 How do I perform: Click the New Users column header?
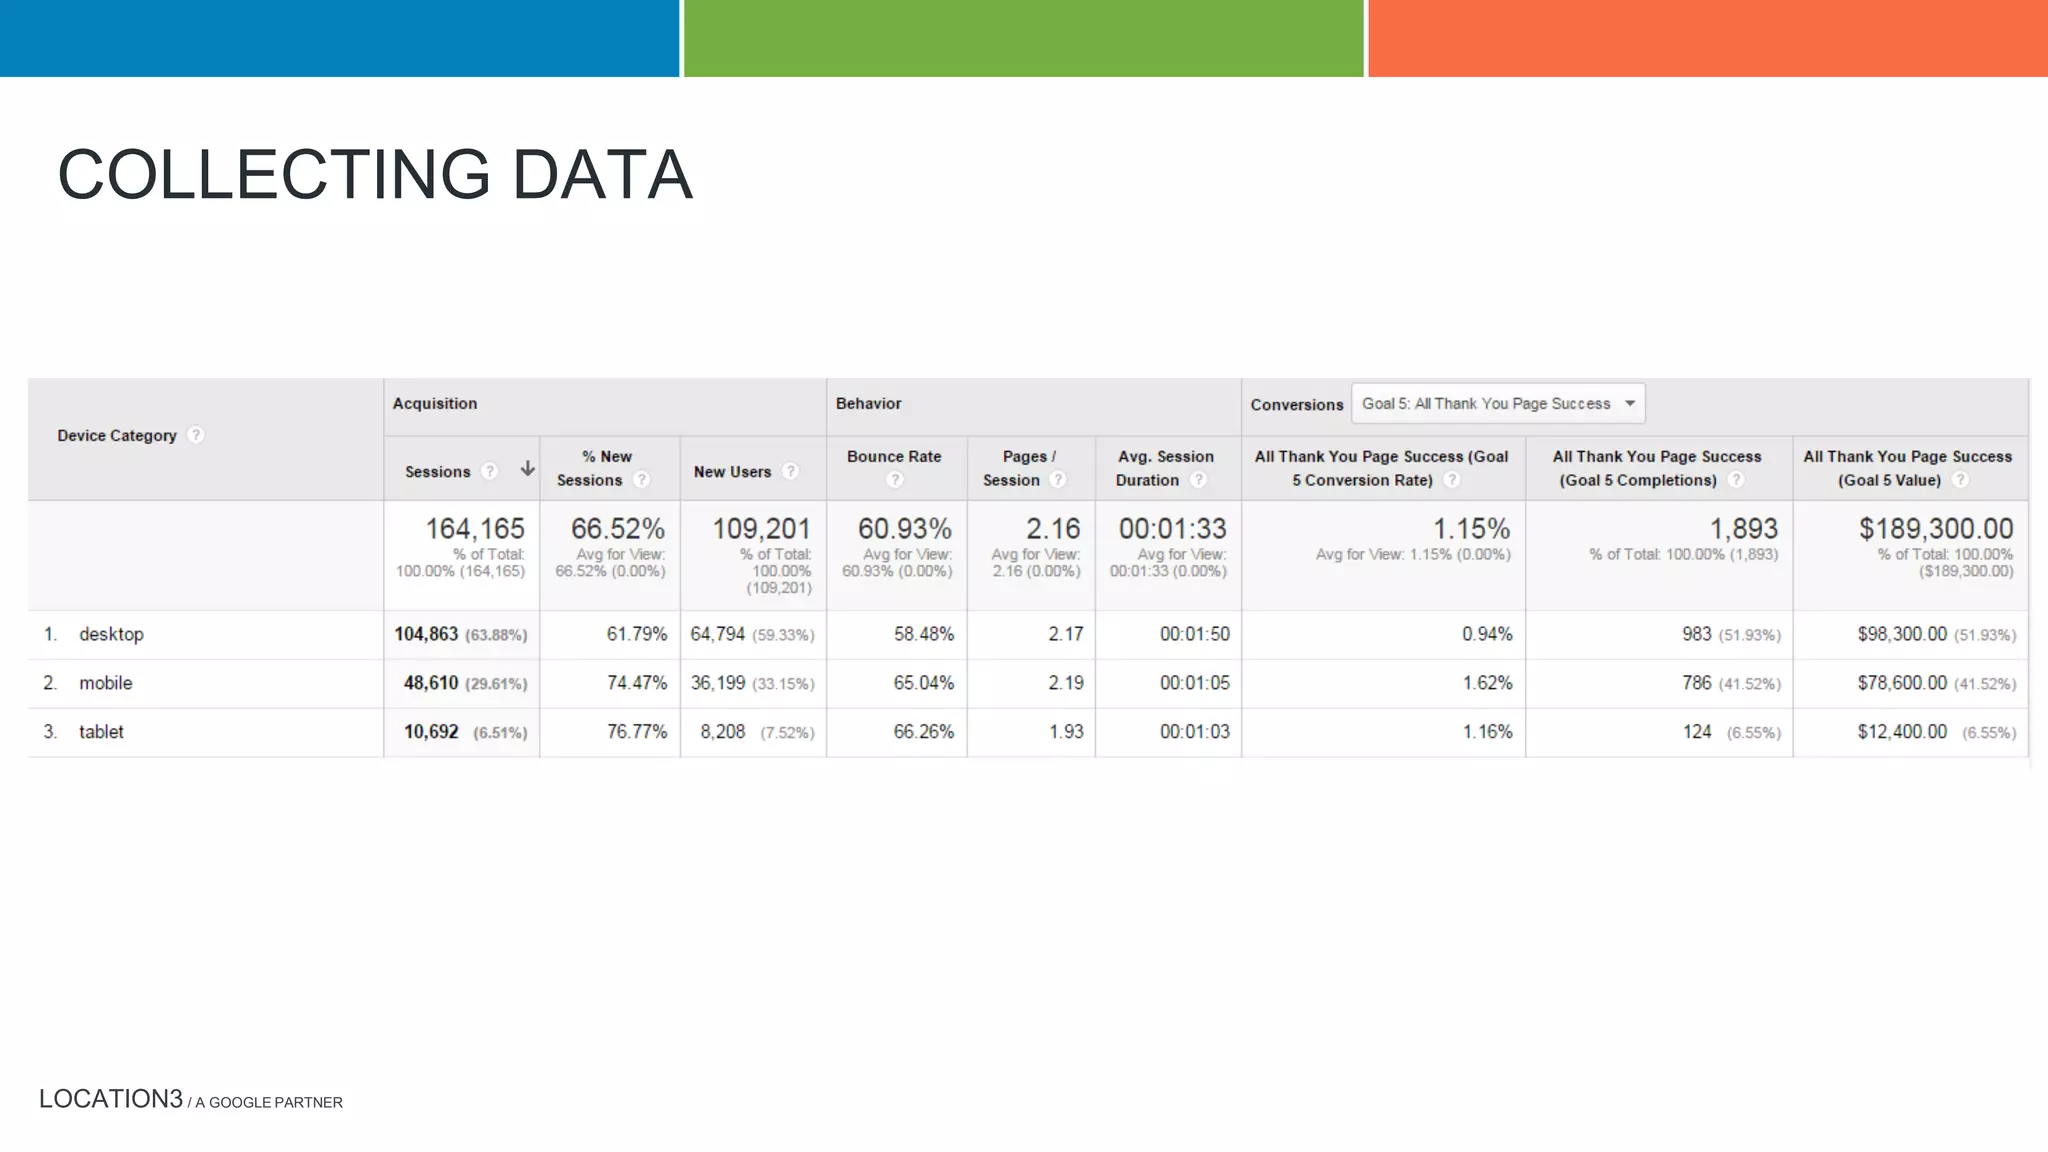(x=732, y=472)
